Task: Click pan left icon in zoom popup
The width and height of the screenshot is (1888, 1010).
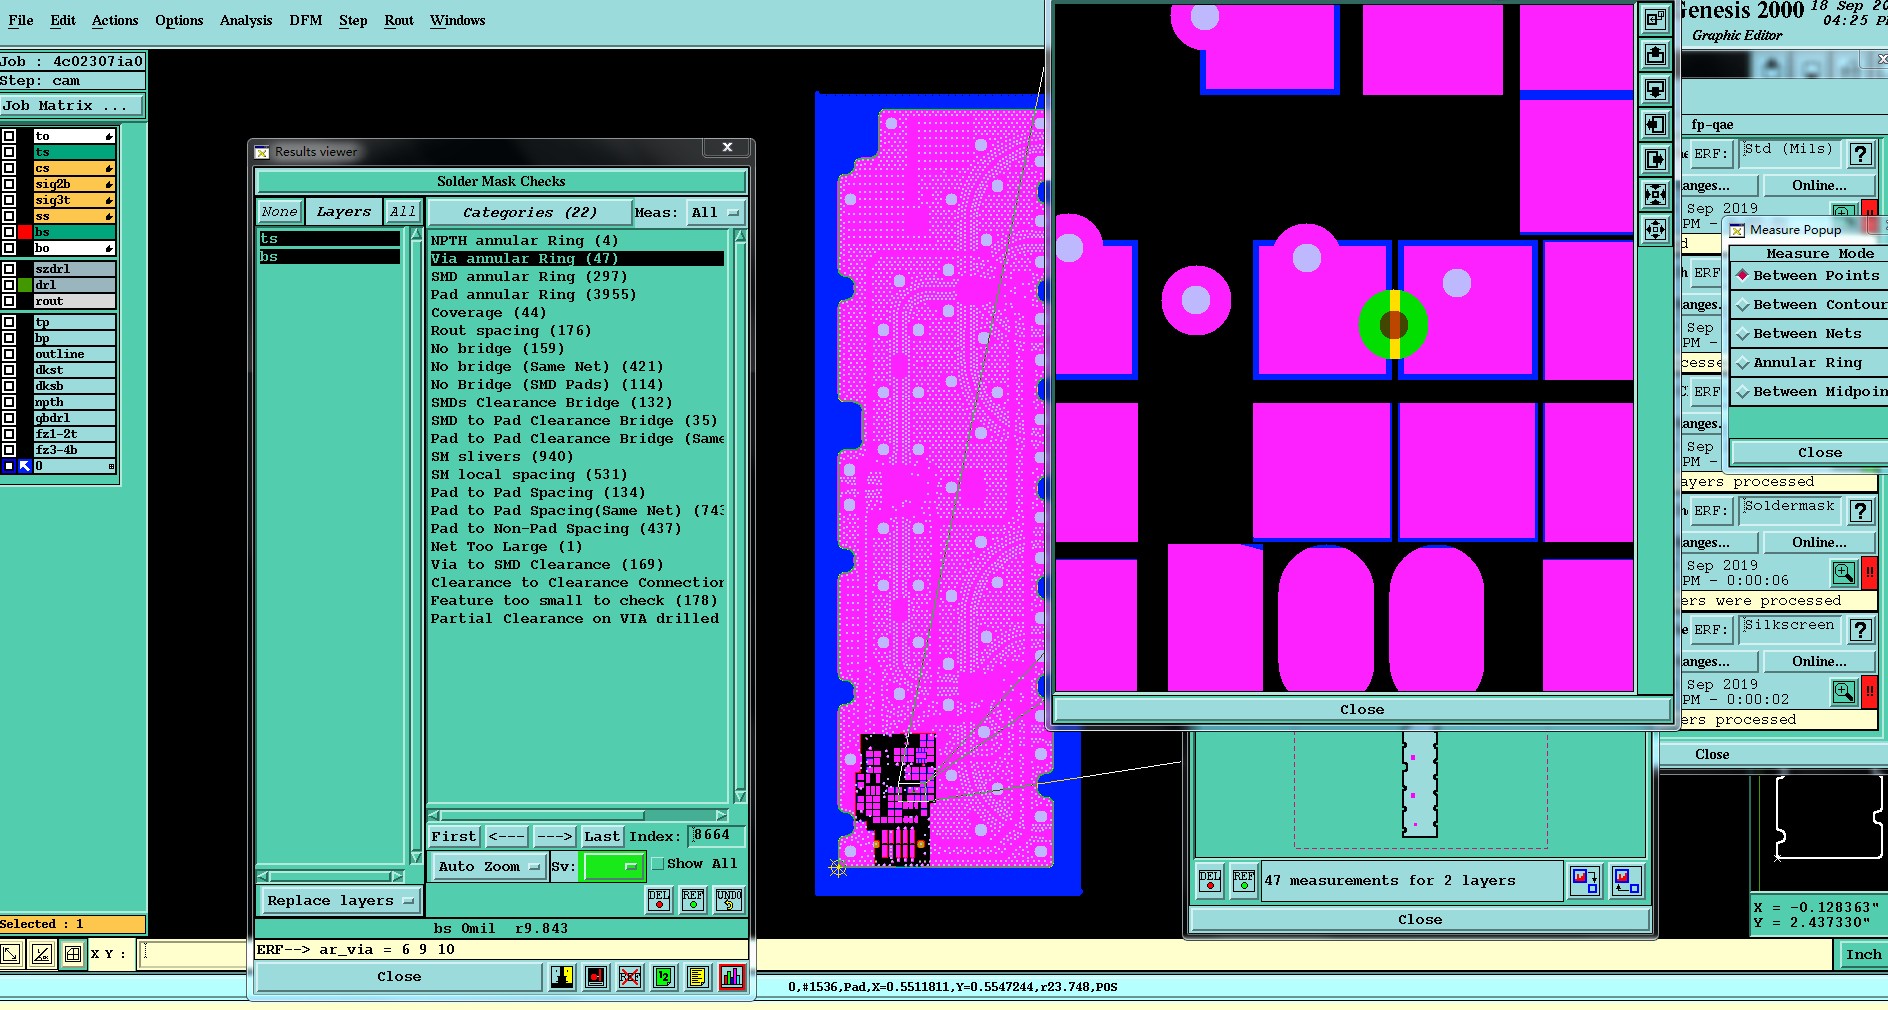Action: (x=1655, y=124)
